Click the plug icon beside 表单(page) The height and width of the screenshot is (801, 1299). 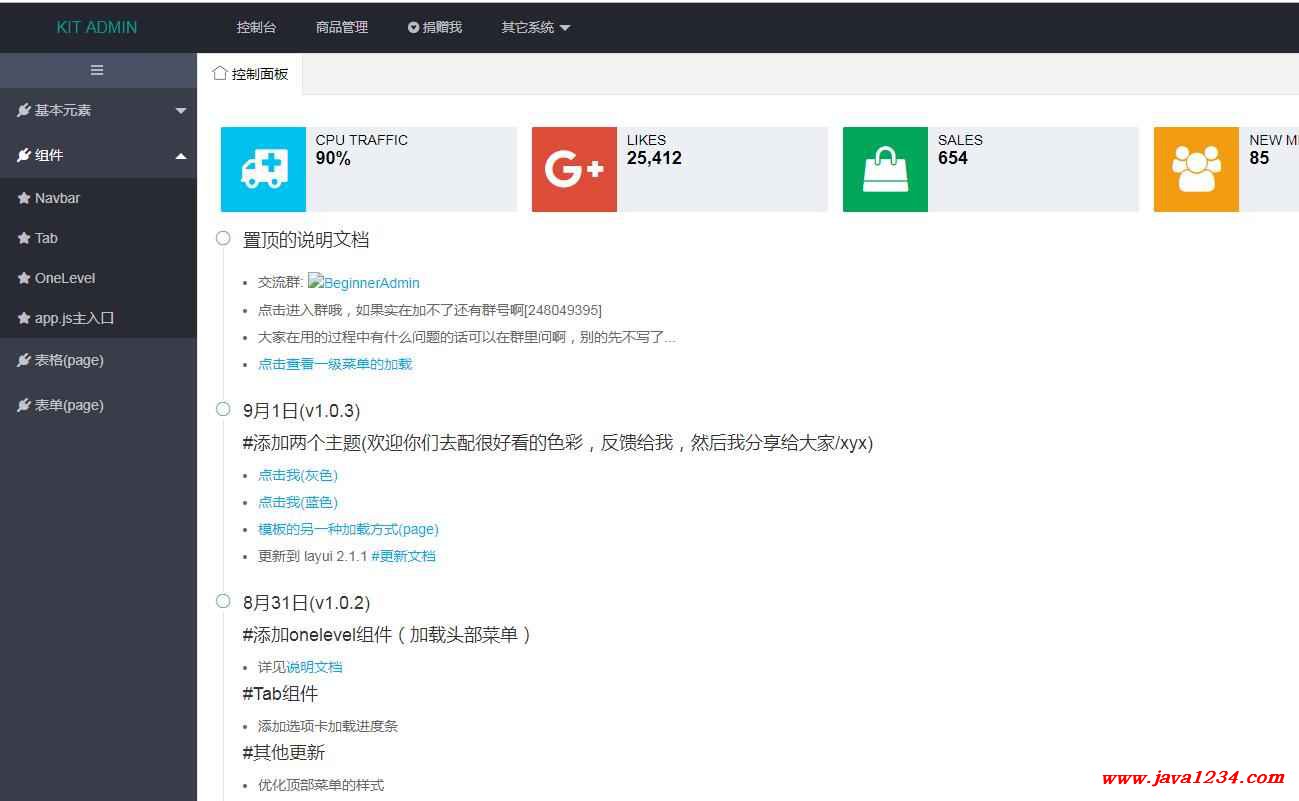pyautogui.click(x=24, y=405)
